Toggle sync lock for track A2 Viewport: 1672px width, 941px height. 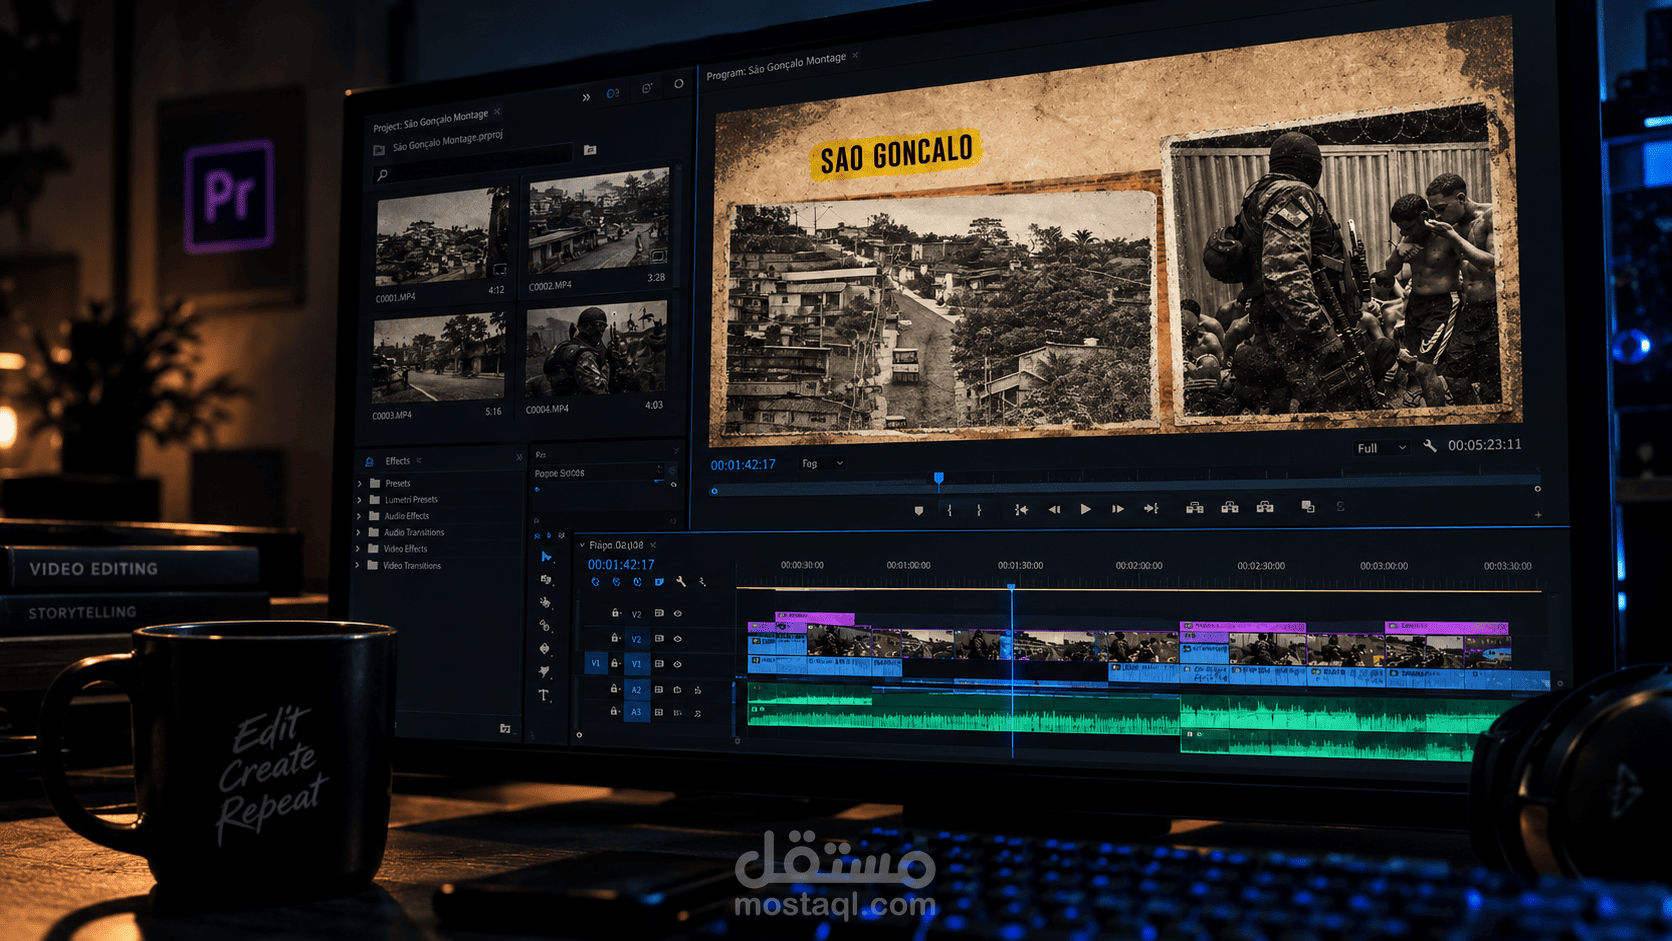click(659, 689)
